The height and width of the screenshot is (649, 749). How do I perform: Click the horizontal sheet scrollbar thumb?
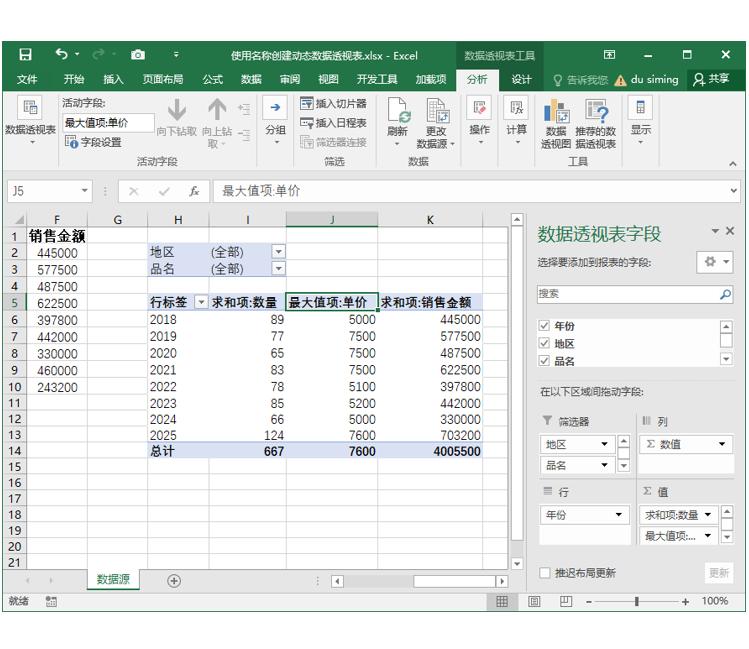454,581
